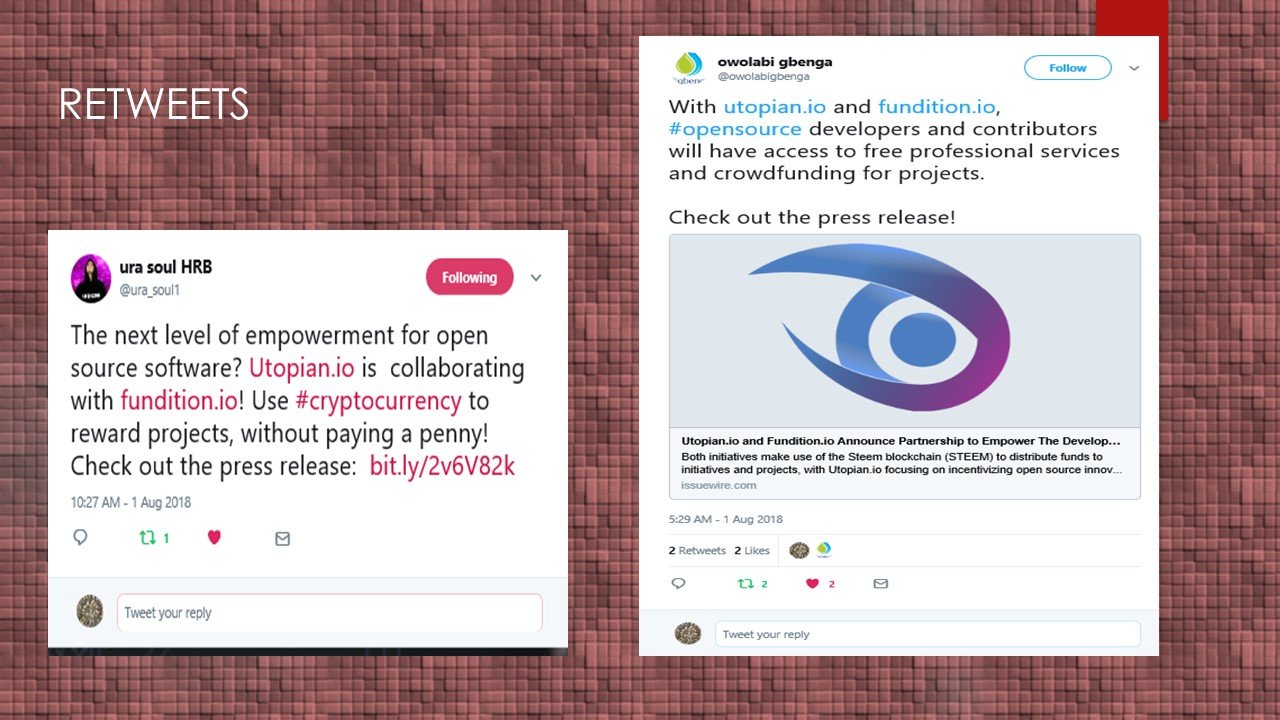Click the reply field under ura soul's tweet

(330, 612)
